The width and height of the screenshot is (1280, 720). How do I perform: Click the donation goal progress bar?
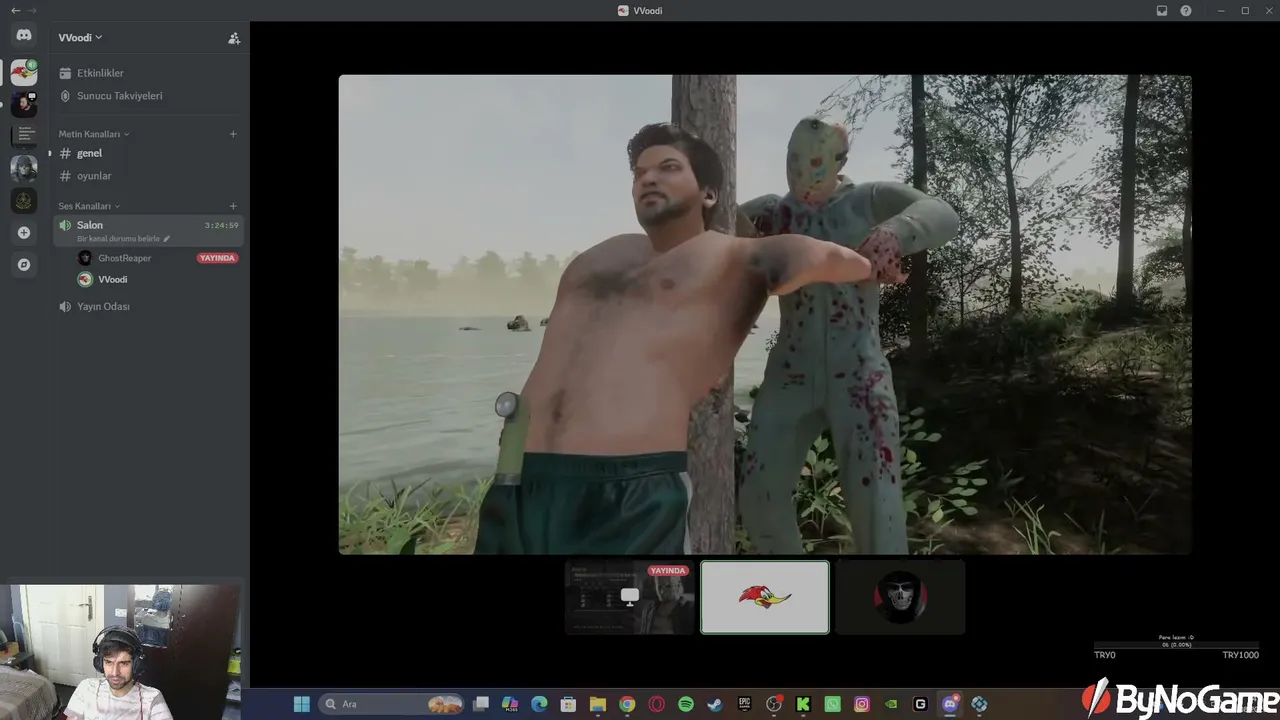coord(1176,645)
